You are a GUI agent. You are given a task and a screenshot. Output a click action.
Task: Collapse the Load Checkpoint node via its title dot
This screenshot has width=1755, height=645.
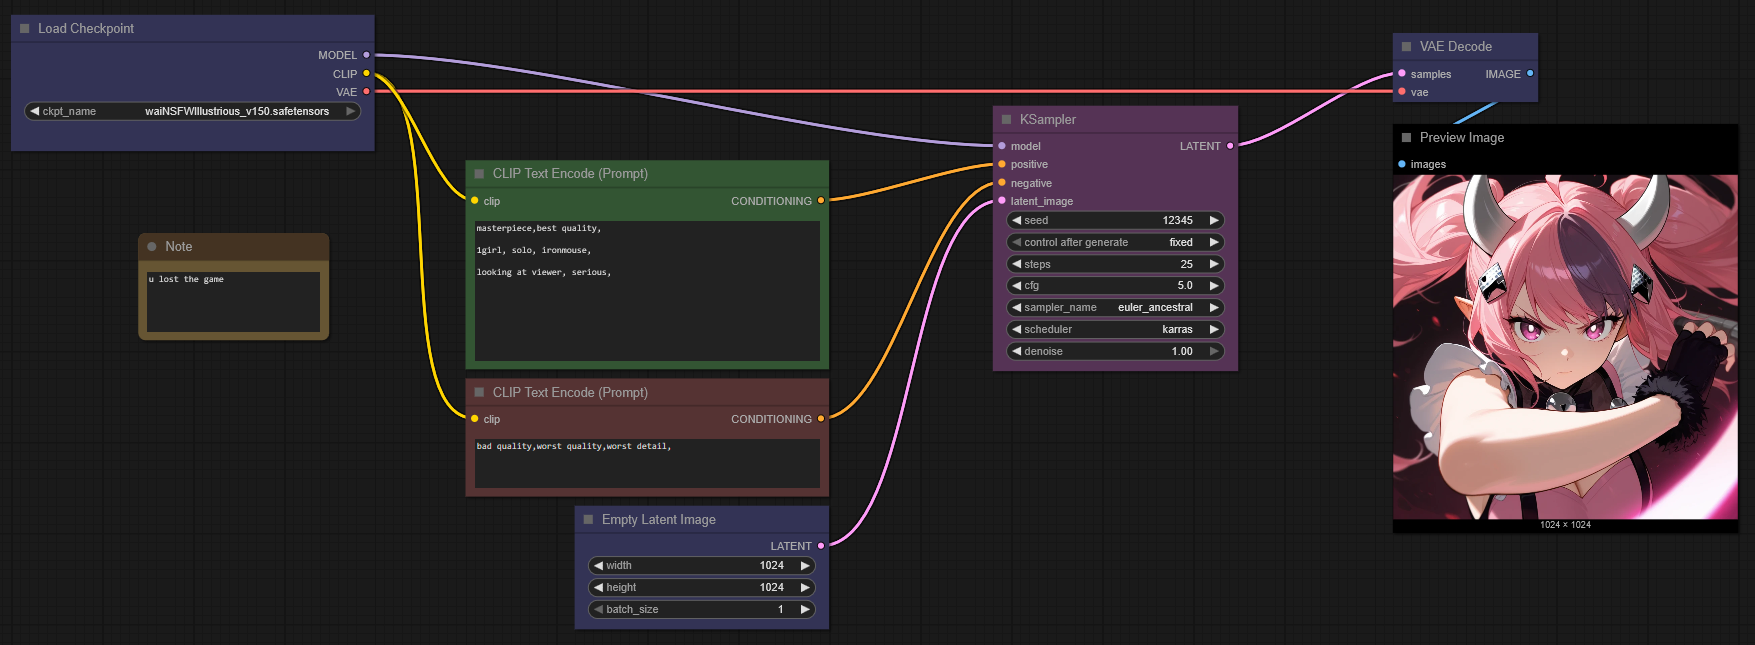click(x=25, y=29)
